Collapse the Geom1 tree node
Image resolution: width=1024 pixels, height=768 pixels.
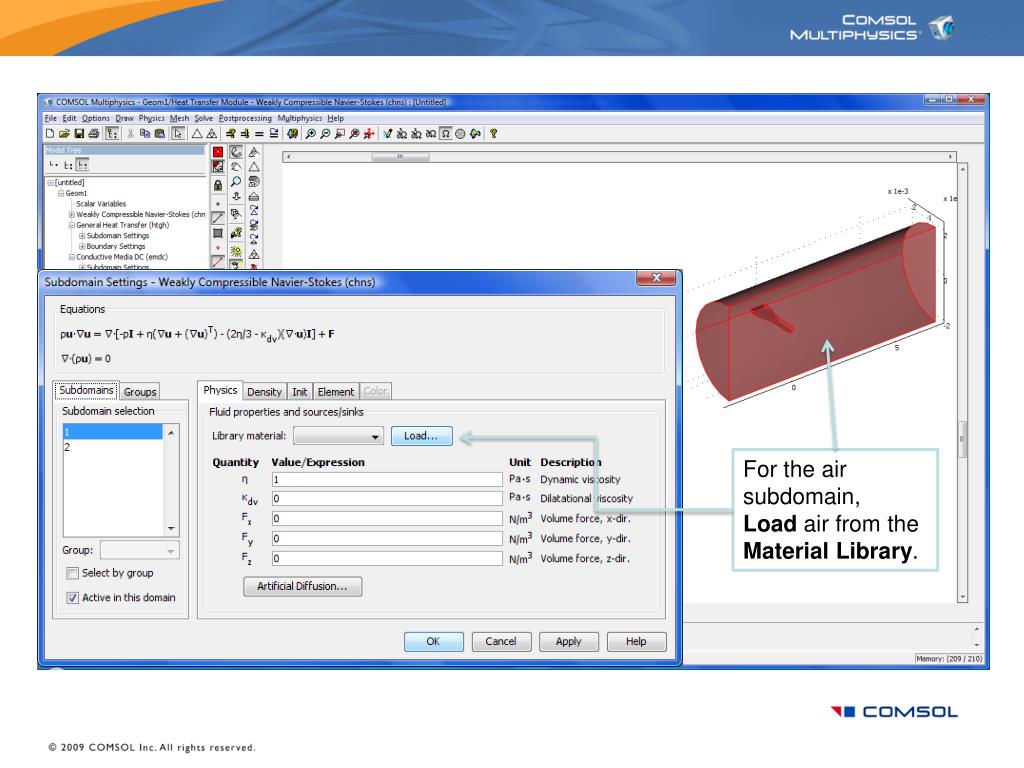coord(61,193)
